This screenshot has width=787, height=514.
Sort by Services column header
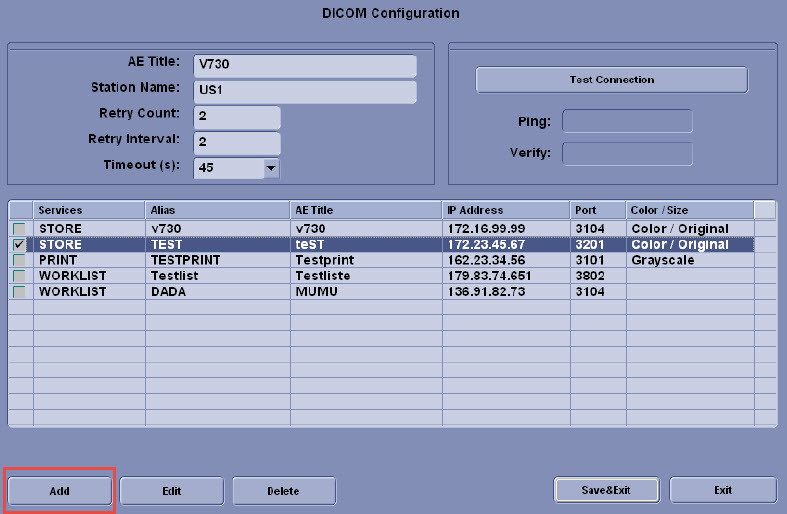(x=89, y=210)
